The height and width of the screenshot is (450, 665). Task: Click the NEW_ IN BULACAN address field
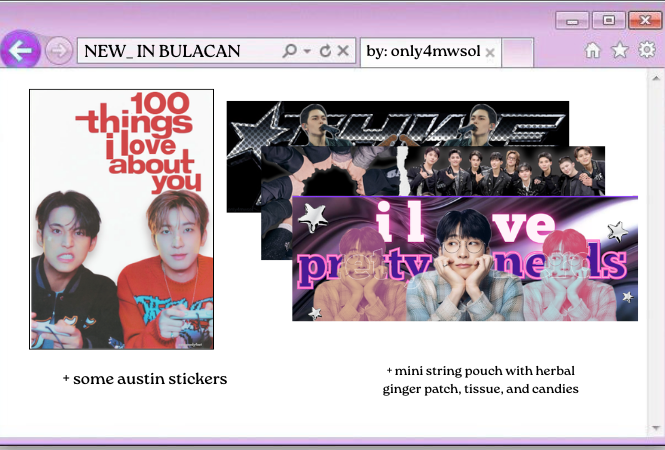click(x=216, y=51)
